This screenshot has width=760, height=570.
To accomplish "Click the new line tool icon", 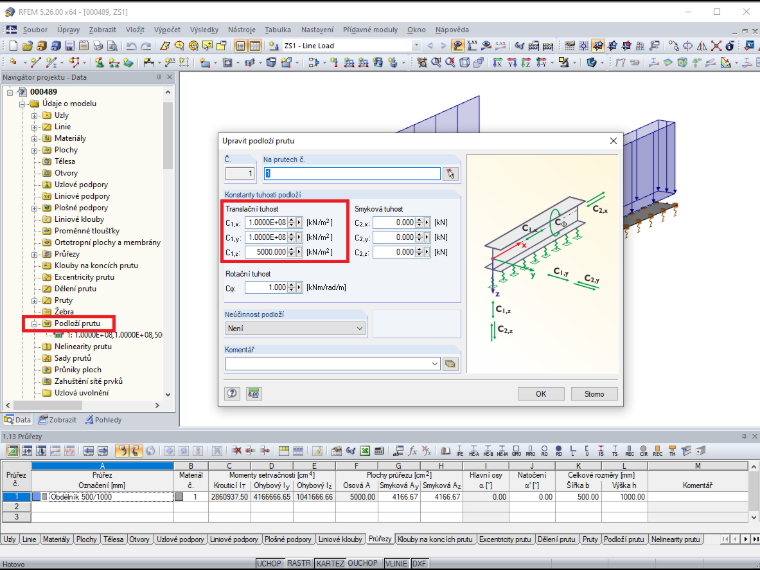I will click(35, 63).
